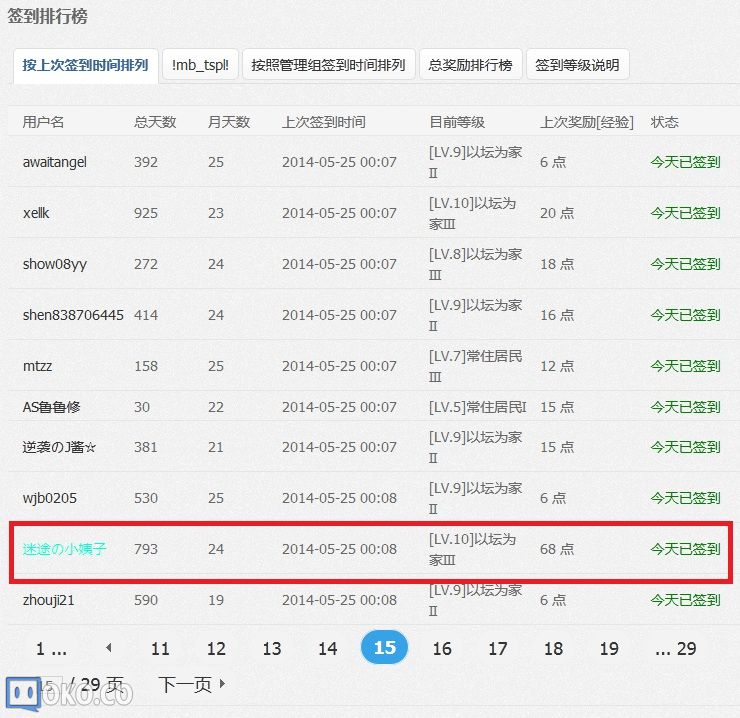Open awaitangel user profile
740x718 pixels.
point(55,162)
